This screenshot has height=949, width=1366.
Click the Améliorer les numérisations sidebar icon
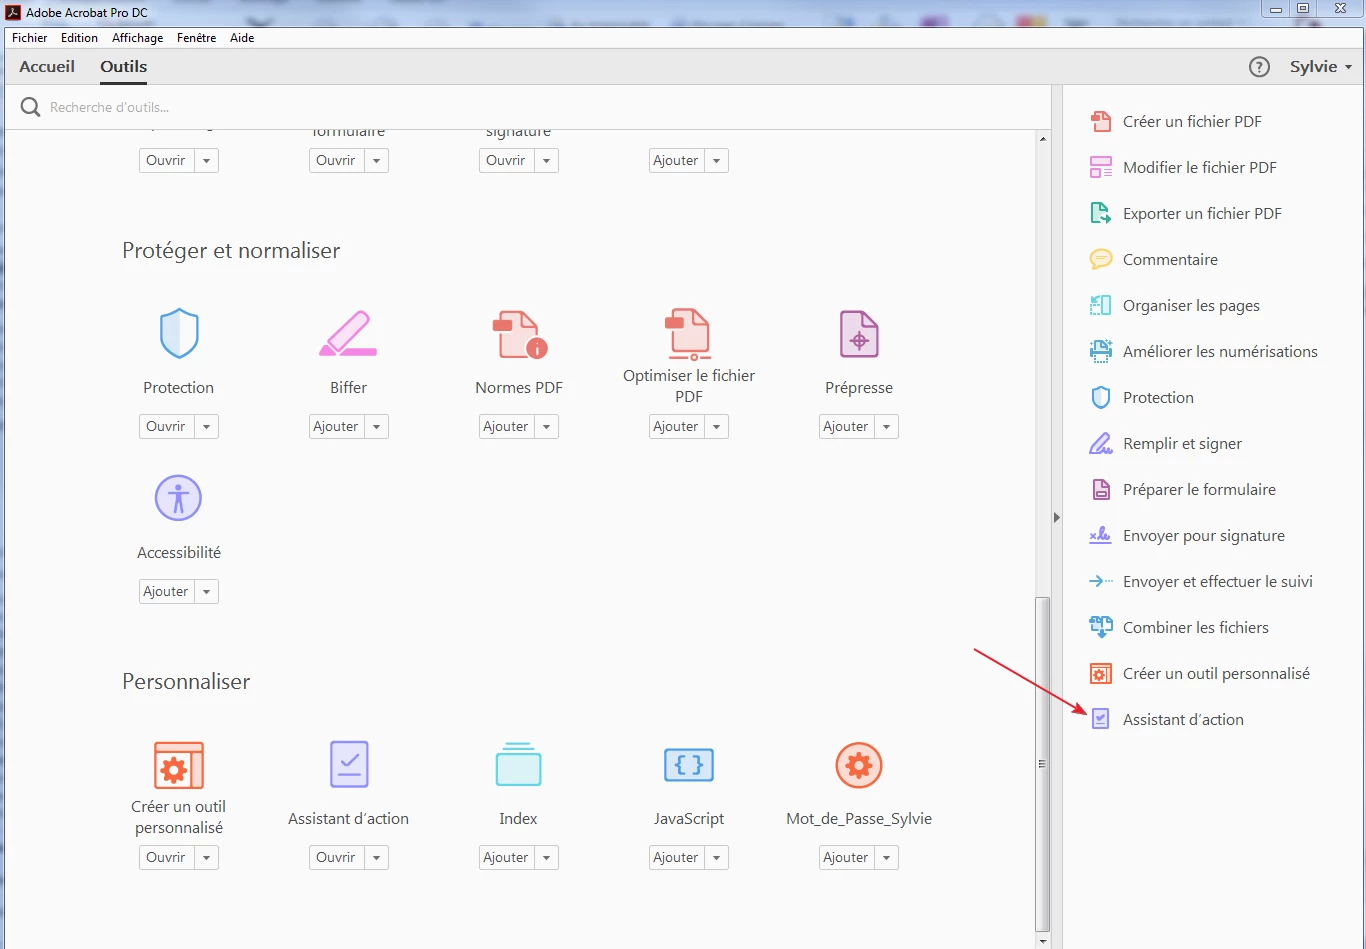[x=1100, y=351]
